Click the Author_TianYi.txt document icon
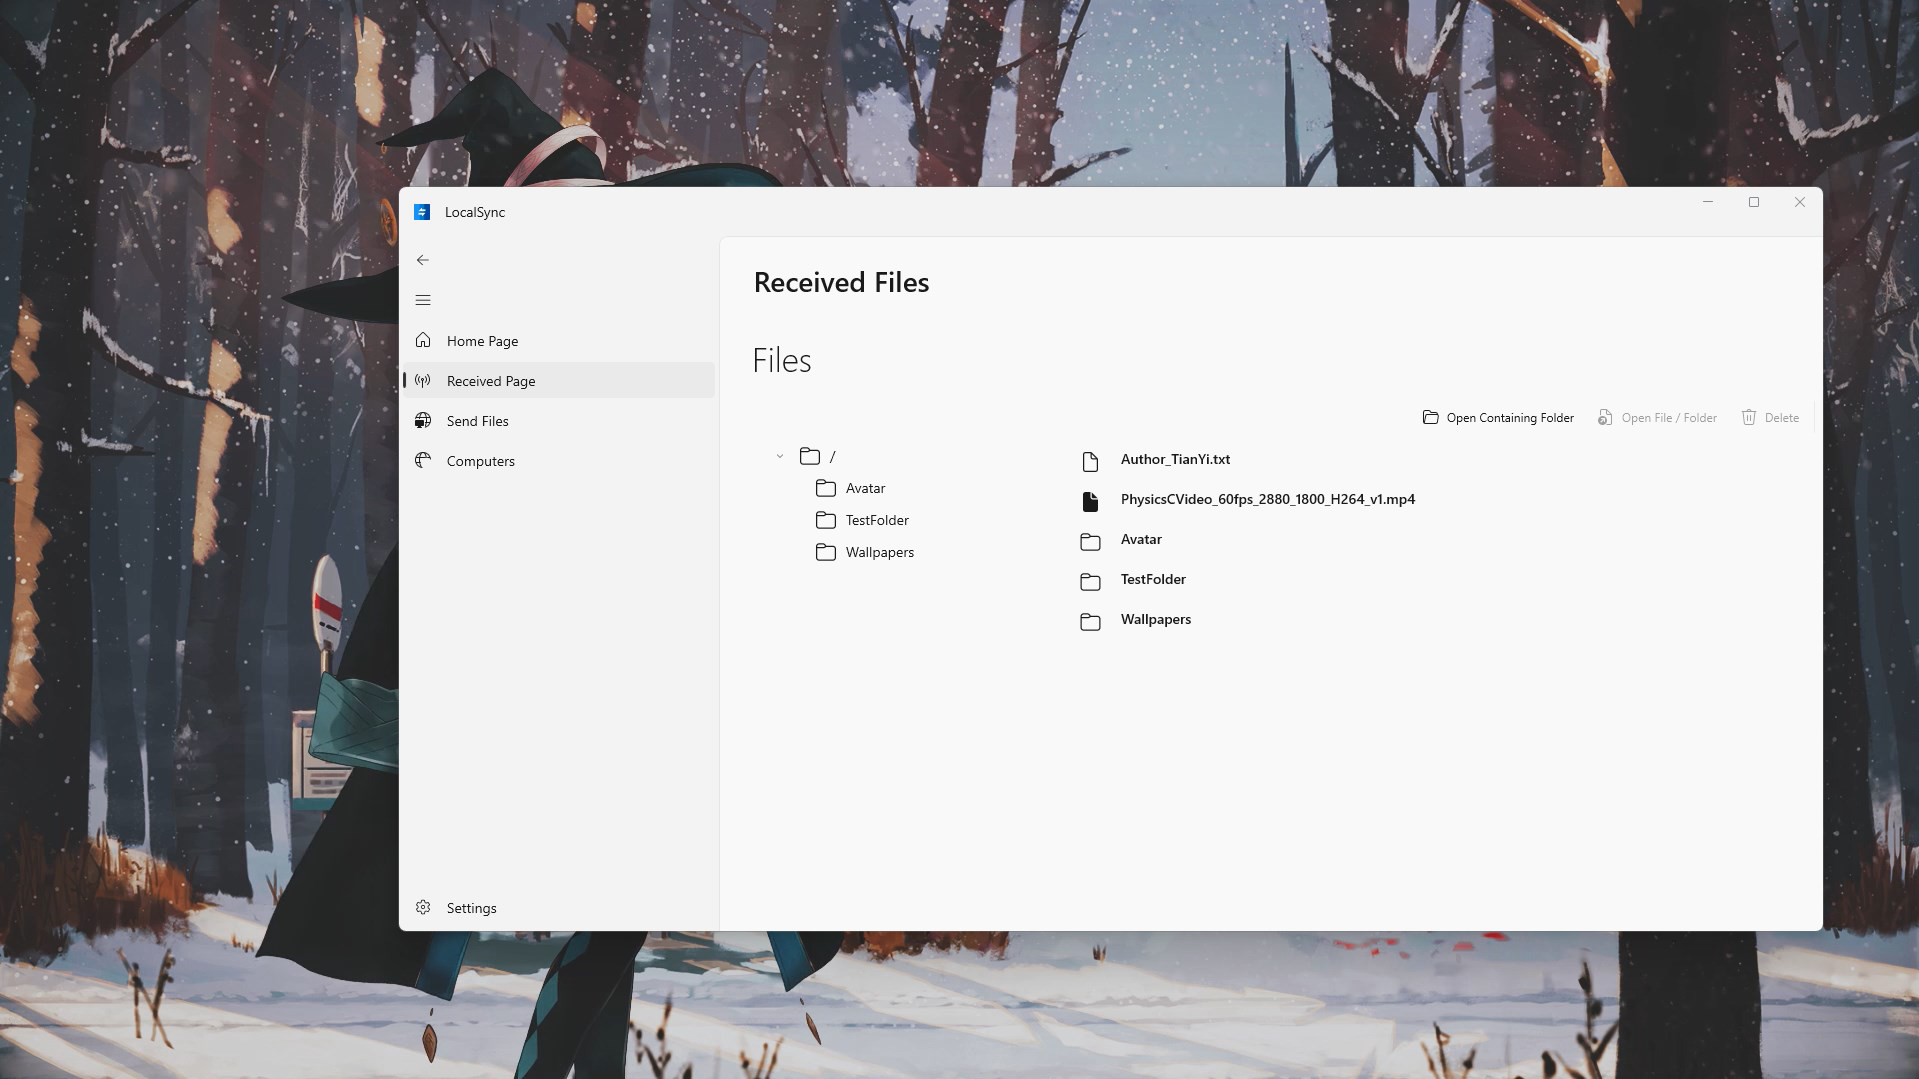The height and width of the screenshot is (1079, 1919). [x=1090, y=461]
